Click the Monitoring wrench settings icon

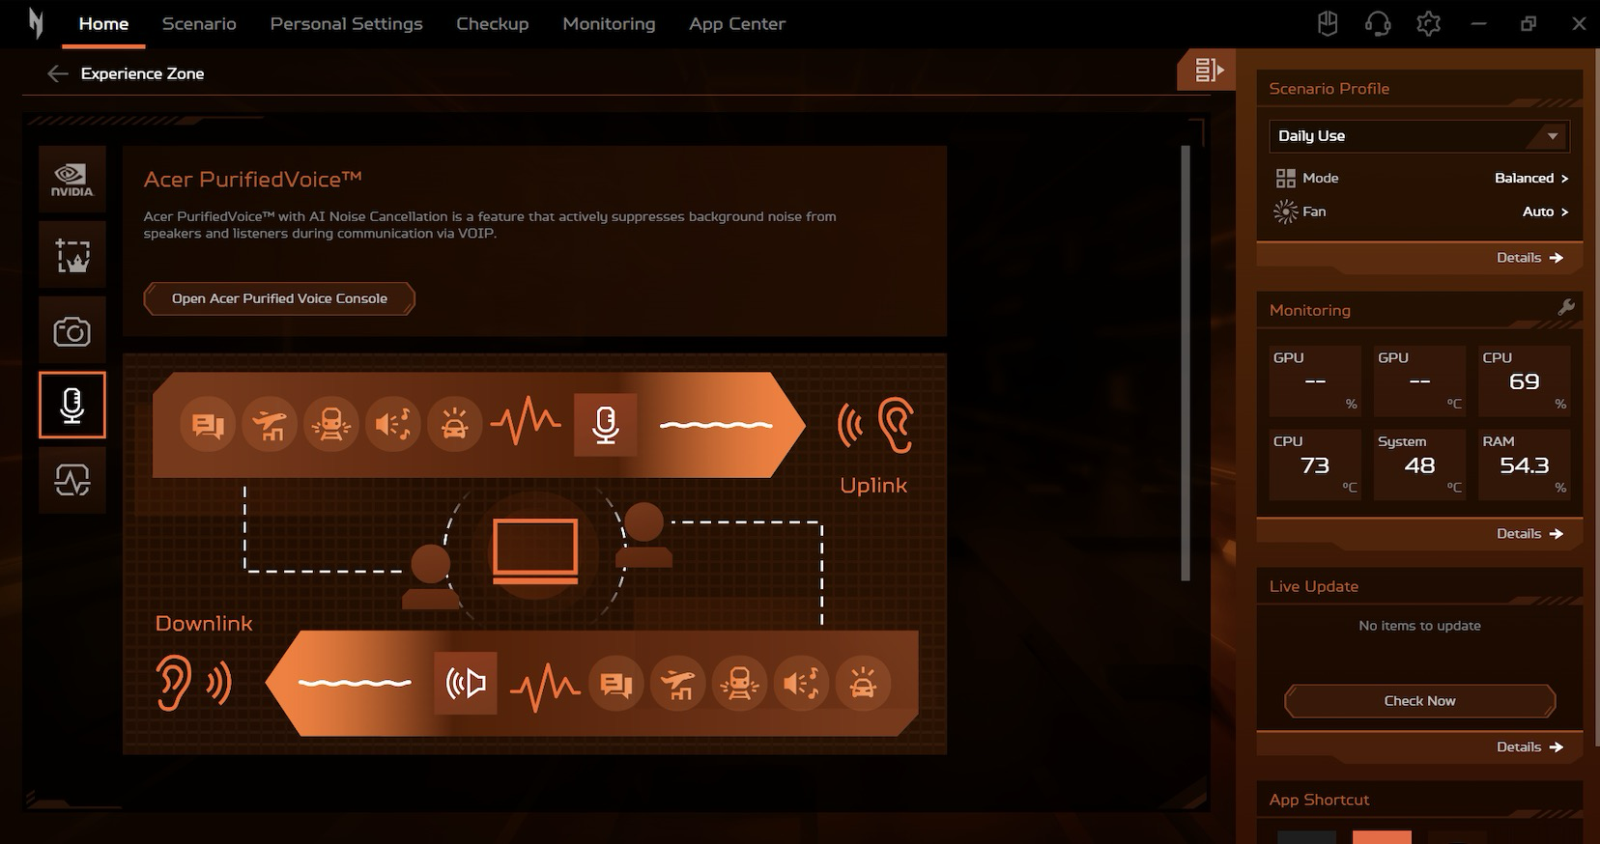point(1566,308)
